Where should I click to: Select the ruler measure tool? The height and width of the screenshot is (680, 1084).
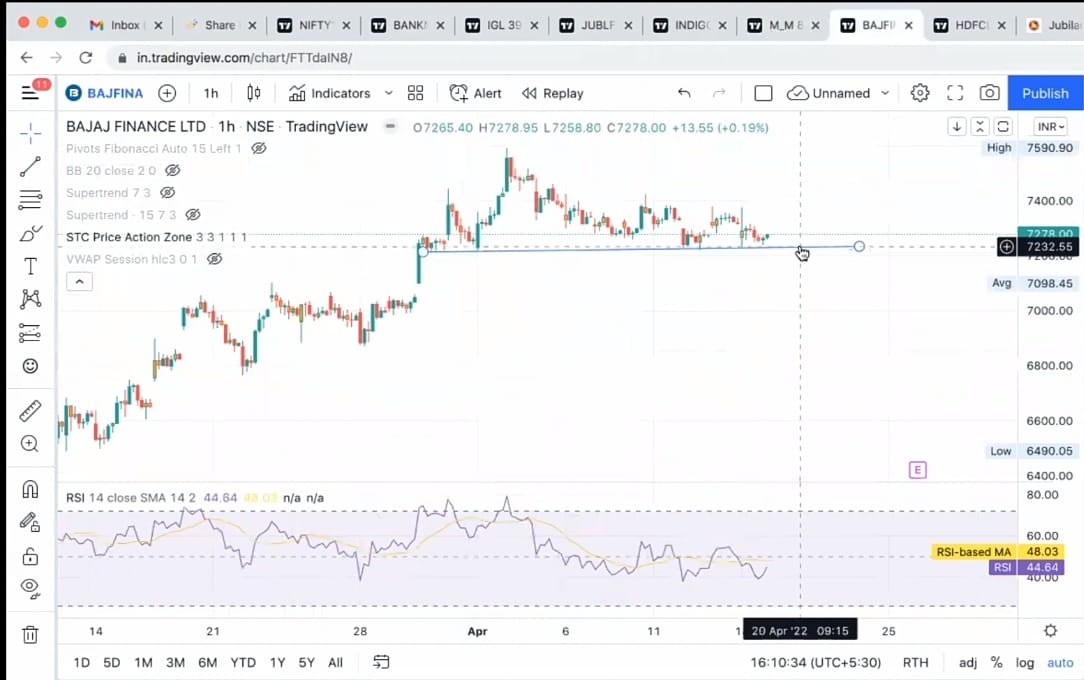[30, 410]
